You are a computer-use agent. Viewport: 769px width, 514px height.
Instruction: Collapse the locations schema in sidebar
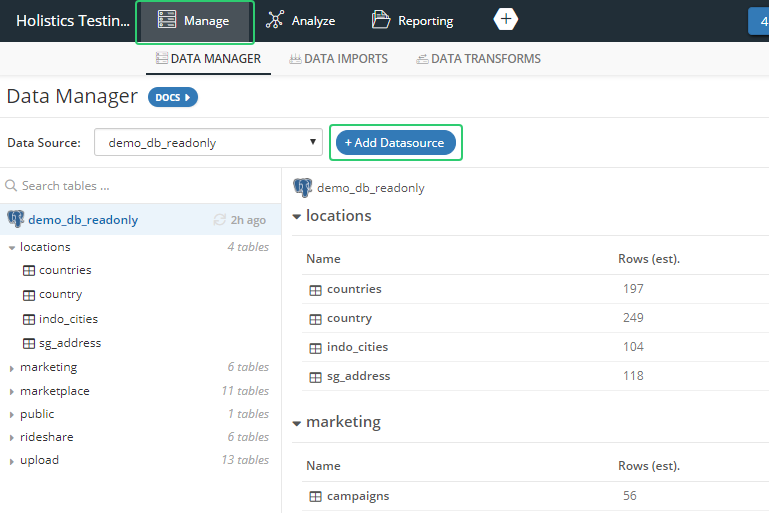tap(12, 248)
